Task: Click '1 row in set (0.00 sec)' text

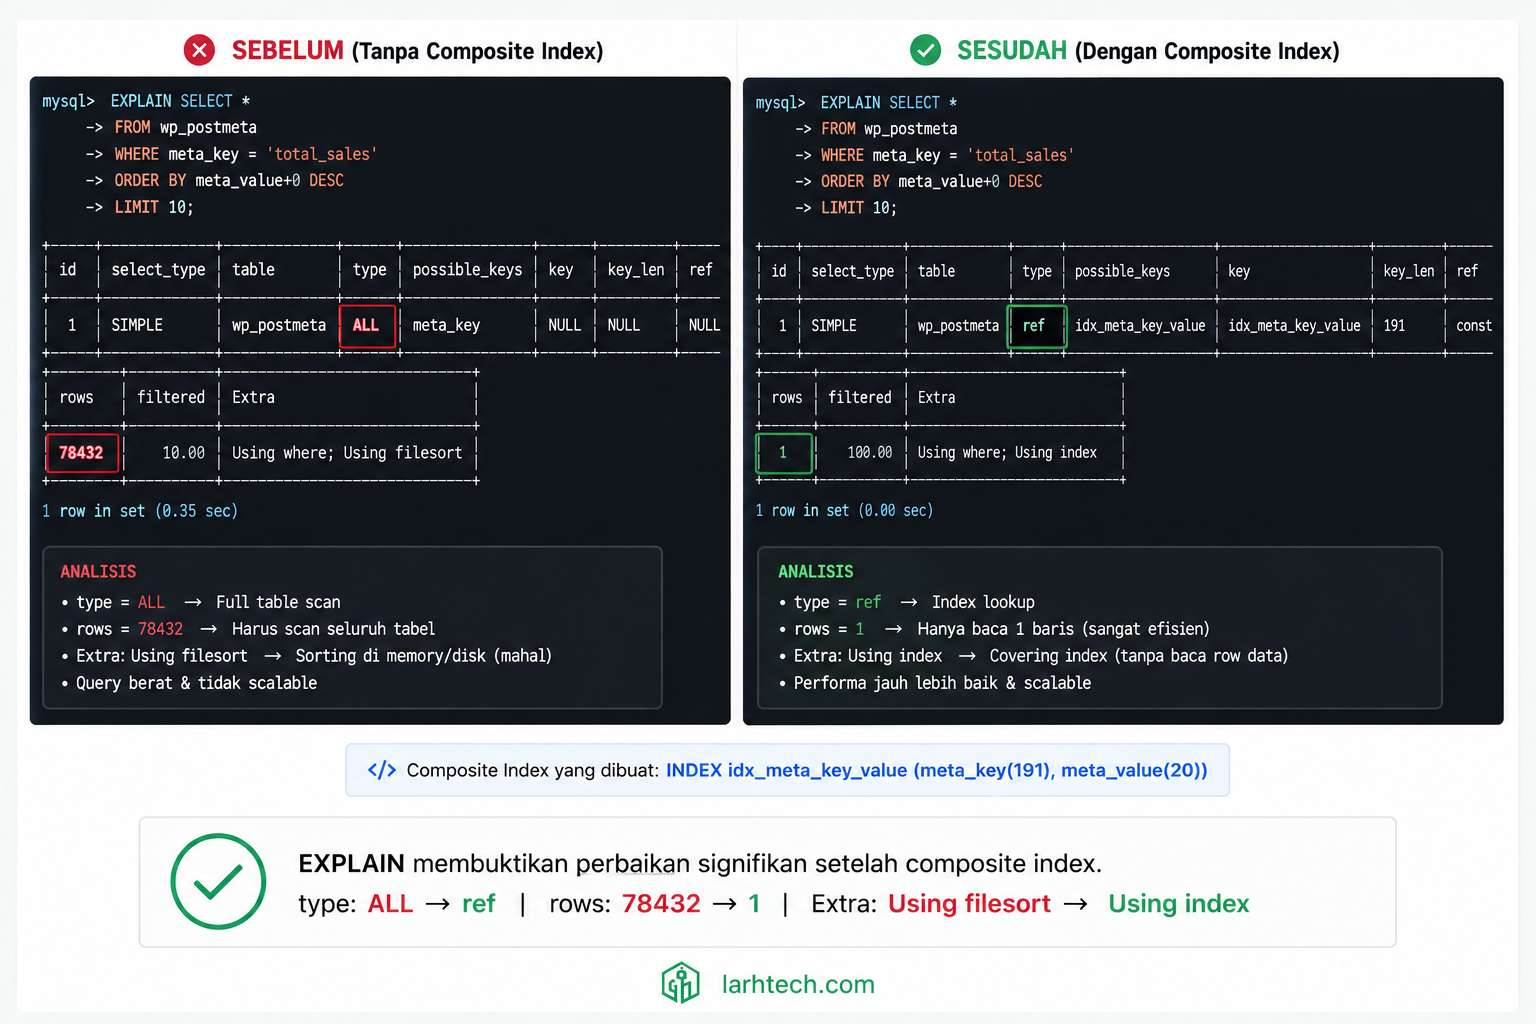Action: [844, 511]
